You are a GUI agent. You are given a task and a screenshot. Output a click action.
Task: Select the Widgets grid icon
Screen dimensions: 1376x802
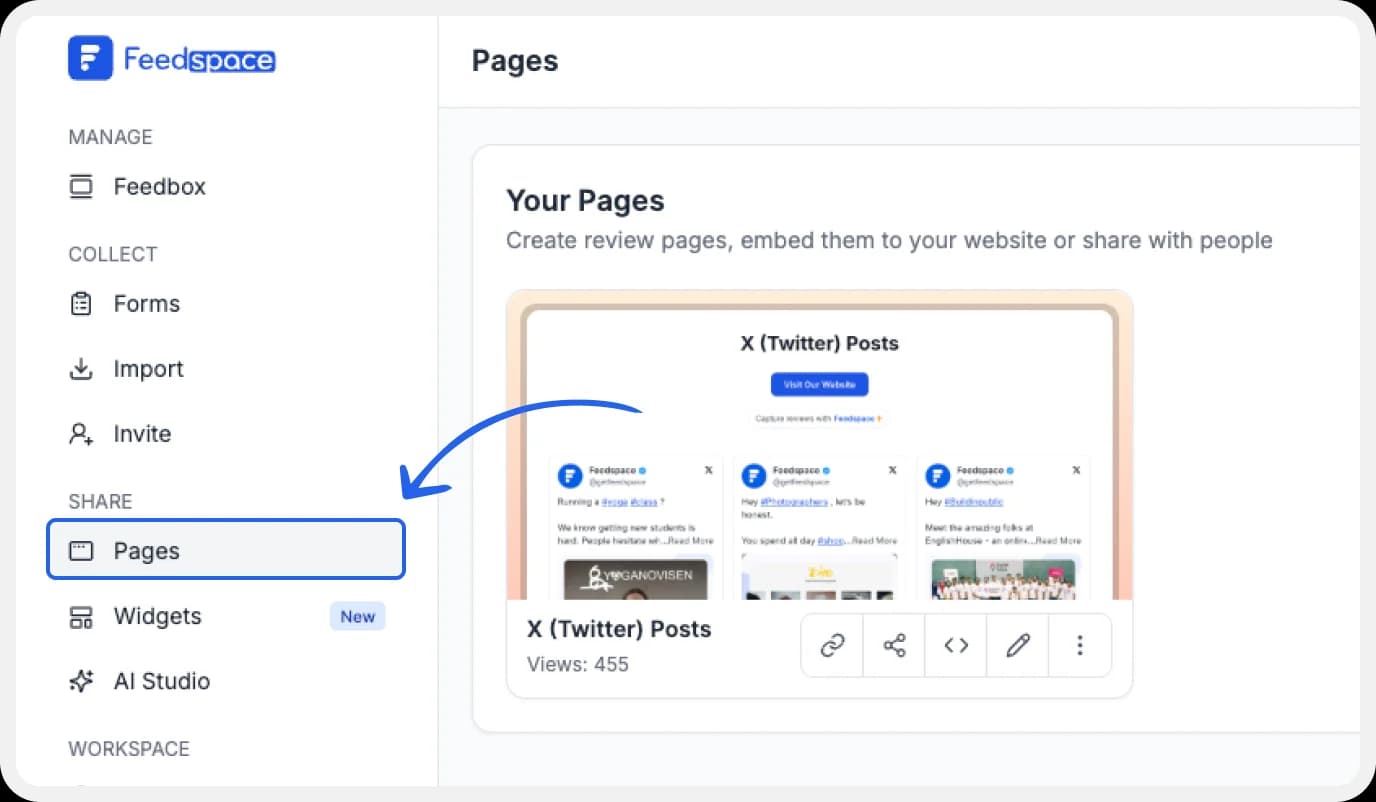[x=80, y=616]
